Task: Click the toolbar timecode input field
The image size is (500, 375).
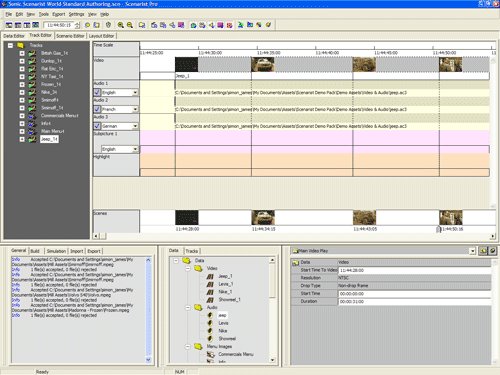Action: tap(59, 25)
